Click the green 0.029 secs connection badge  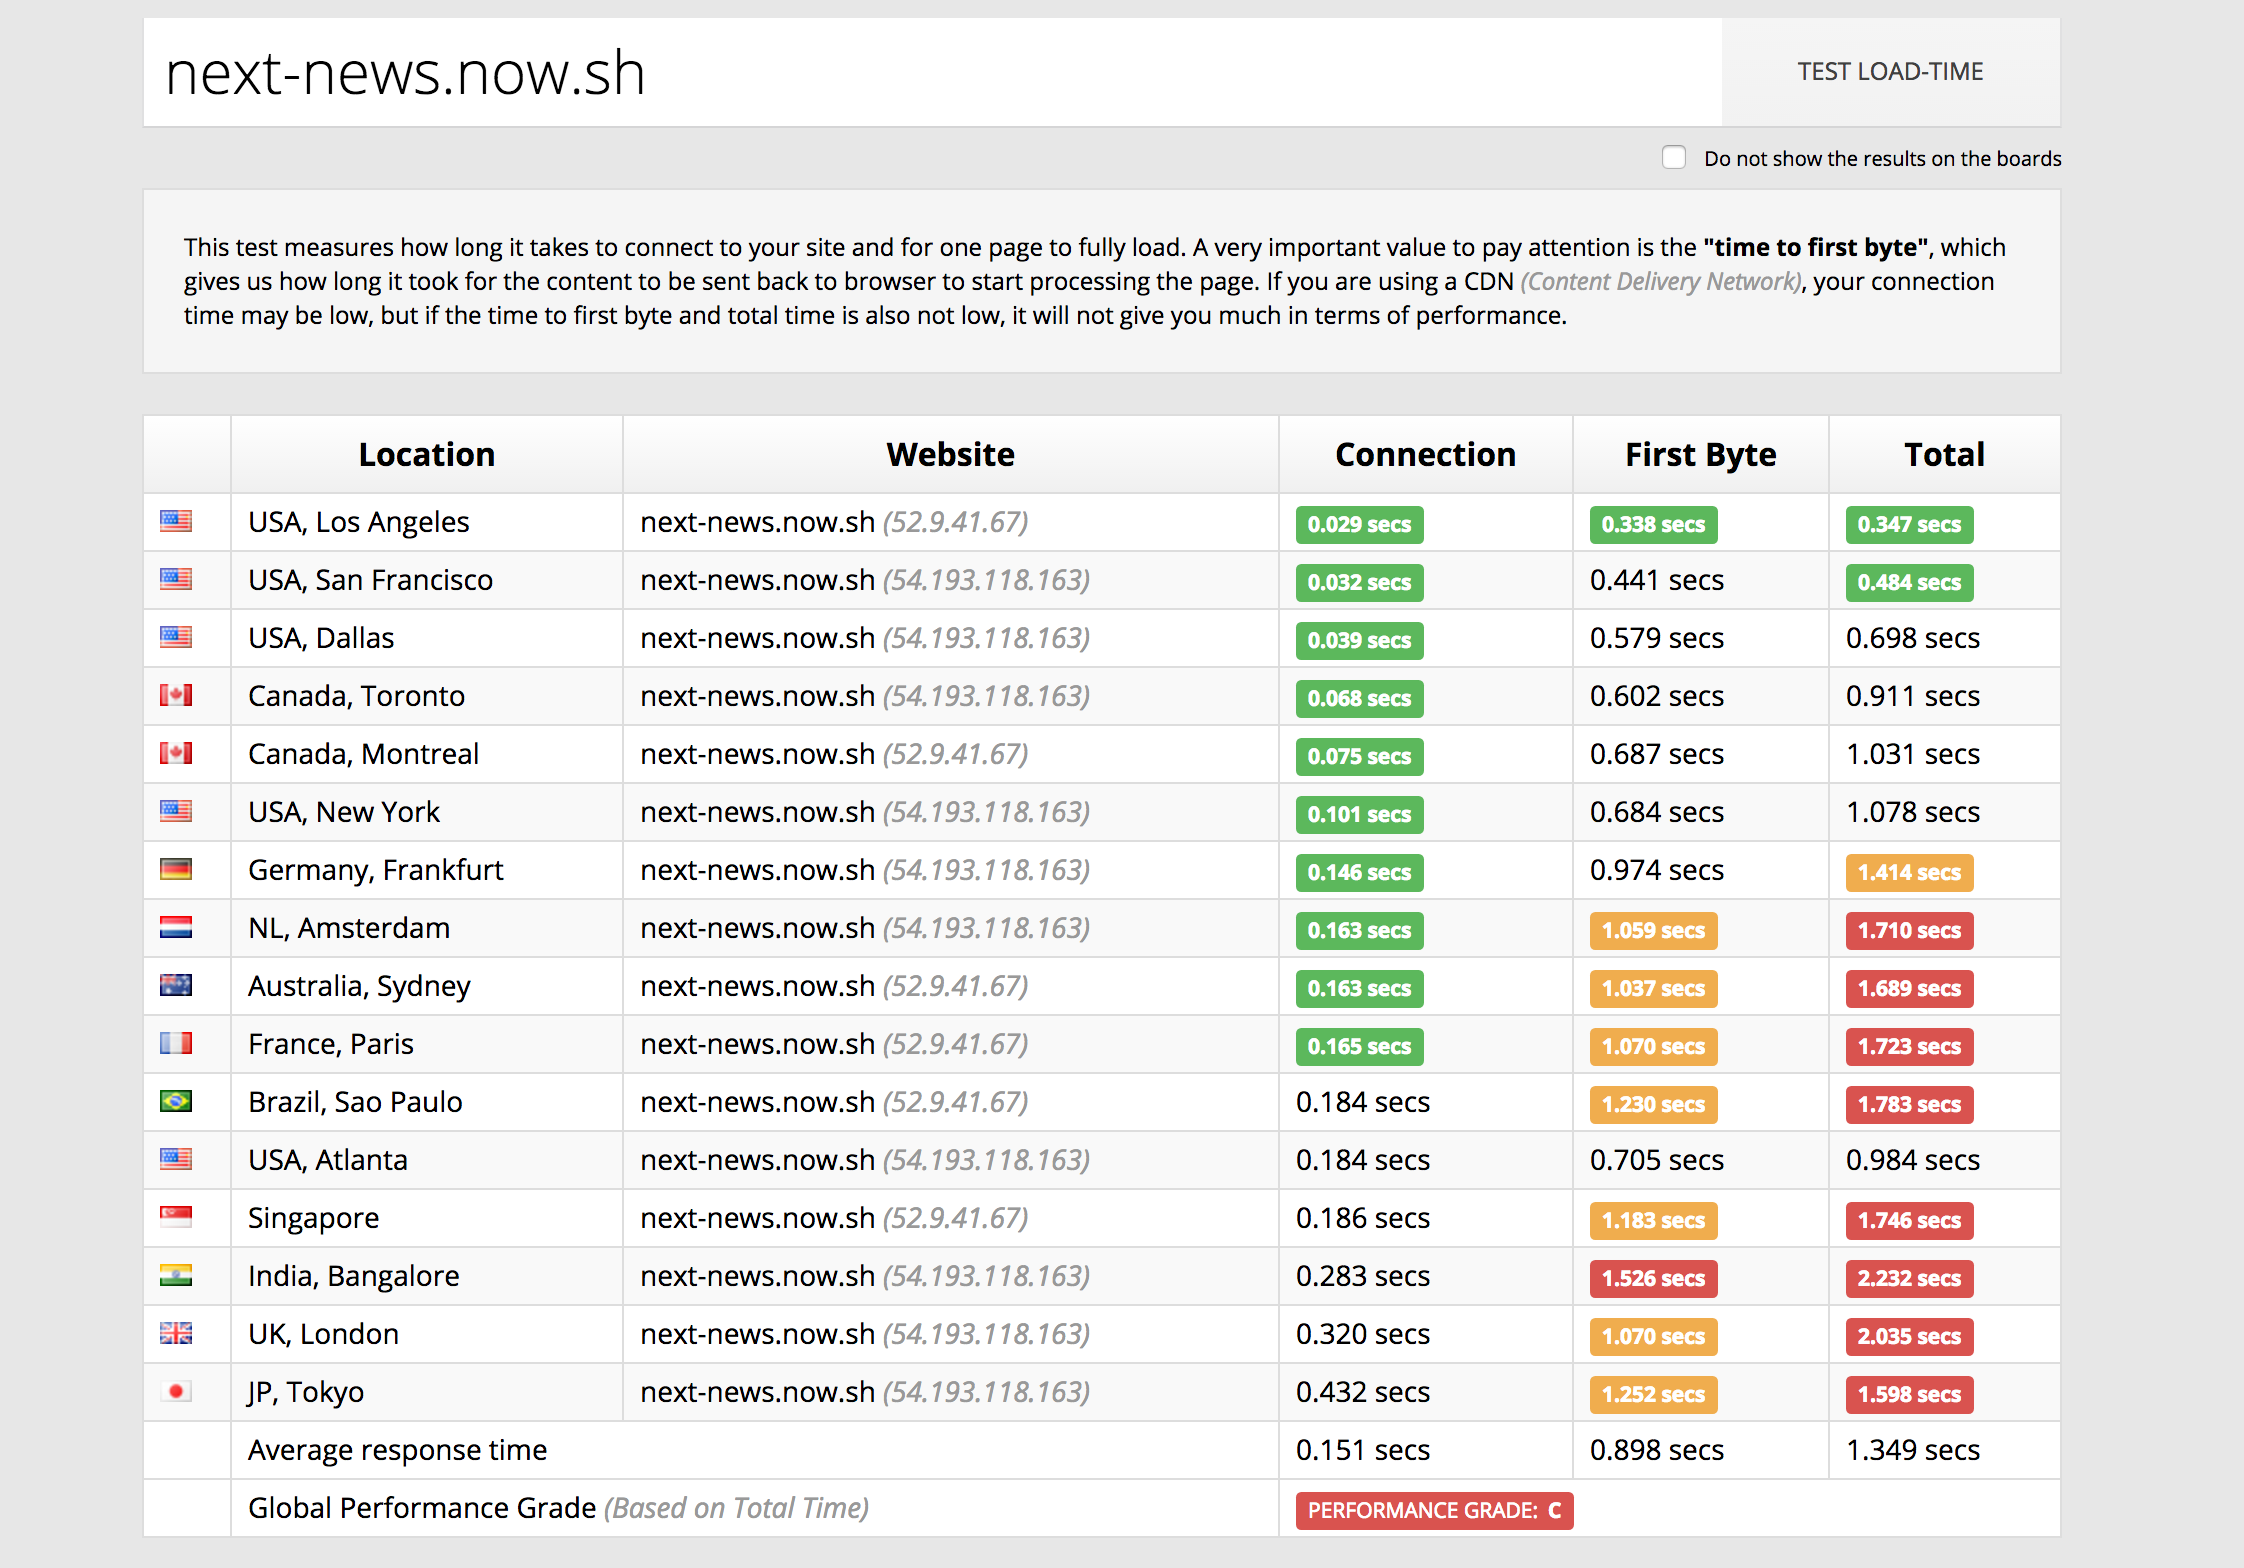[x=1359, y=524]
